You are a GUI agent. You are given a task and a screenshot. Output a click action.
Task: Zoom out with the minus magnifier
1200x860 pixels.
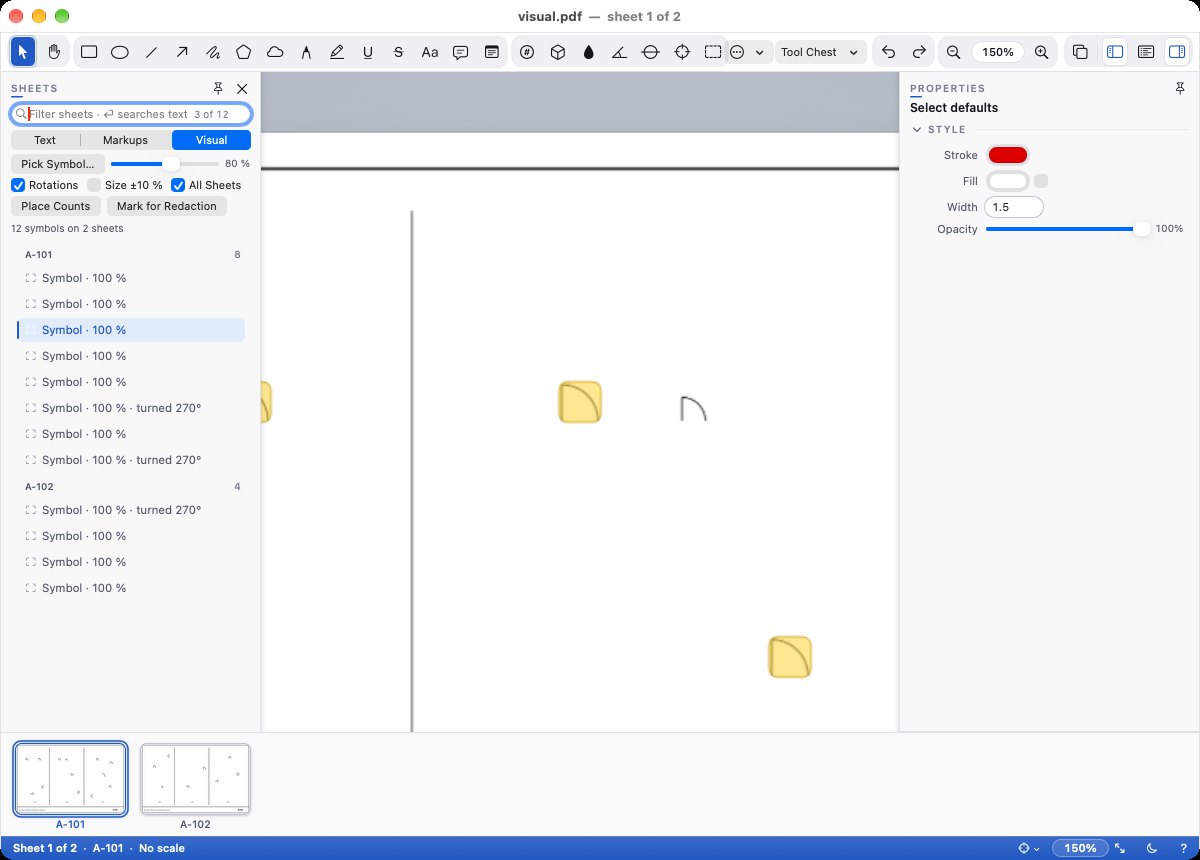(954, 52)
